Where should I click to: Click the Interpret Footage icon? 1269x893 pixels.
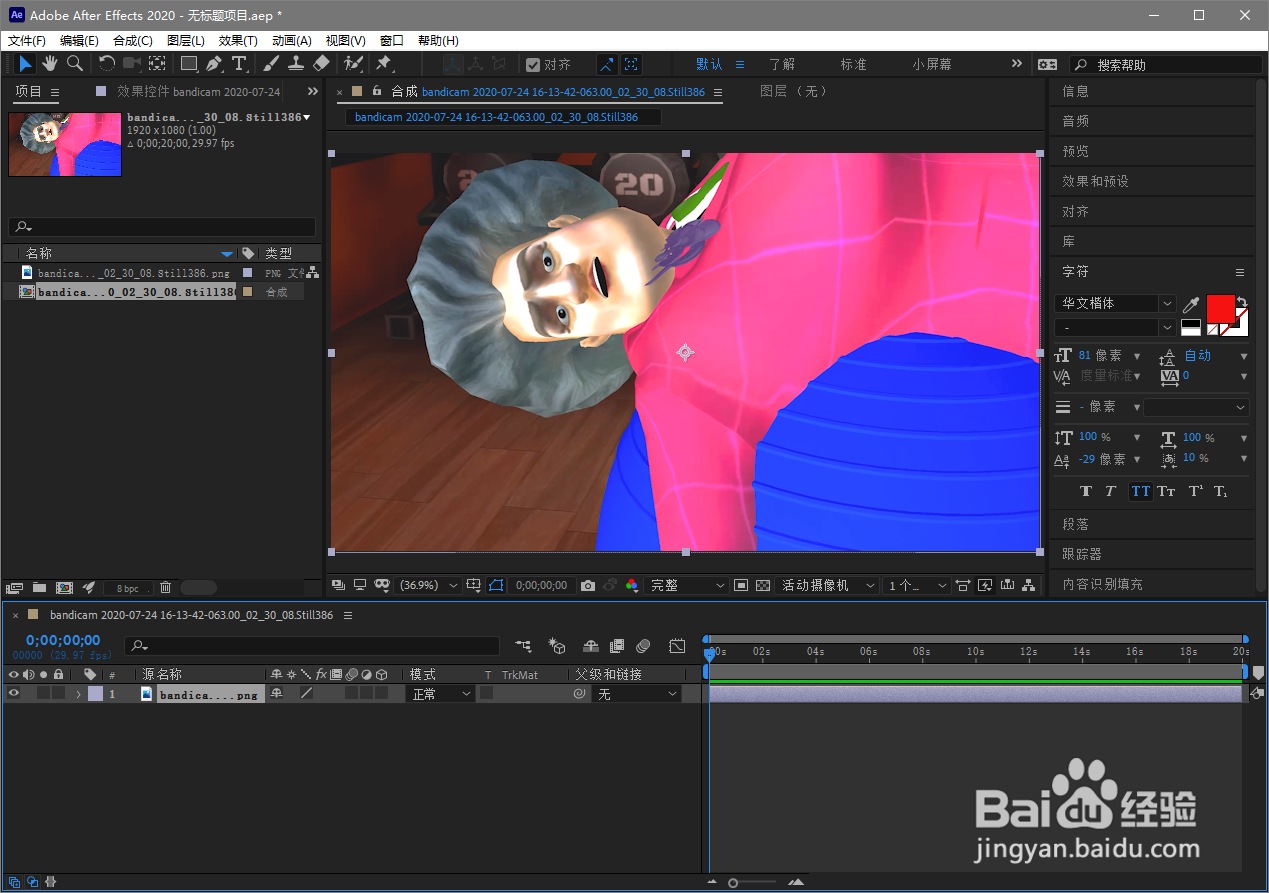tap(14, 588)
